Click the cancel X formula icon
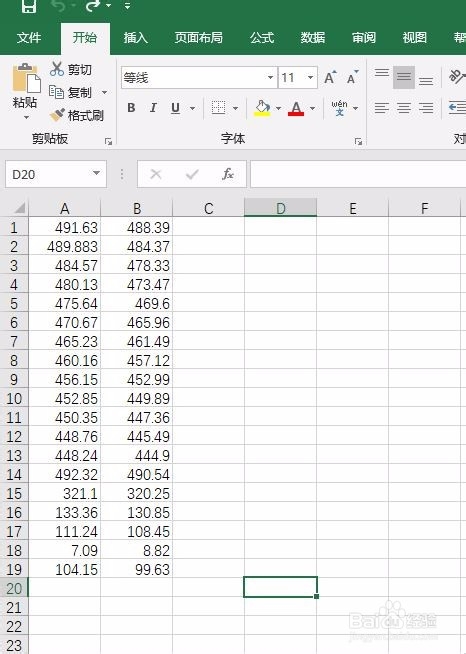 coord(156,174)
